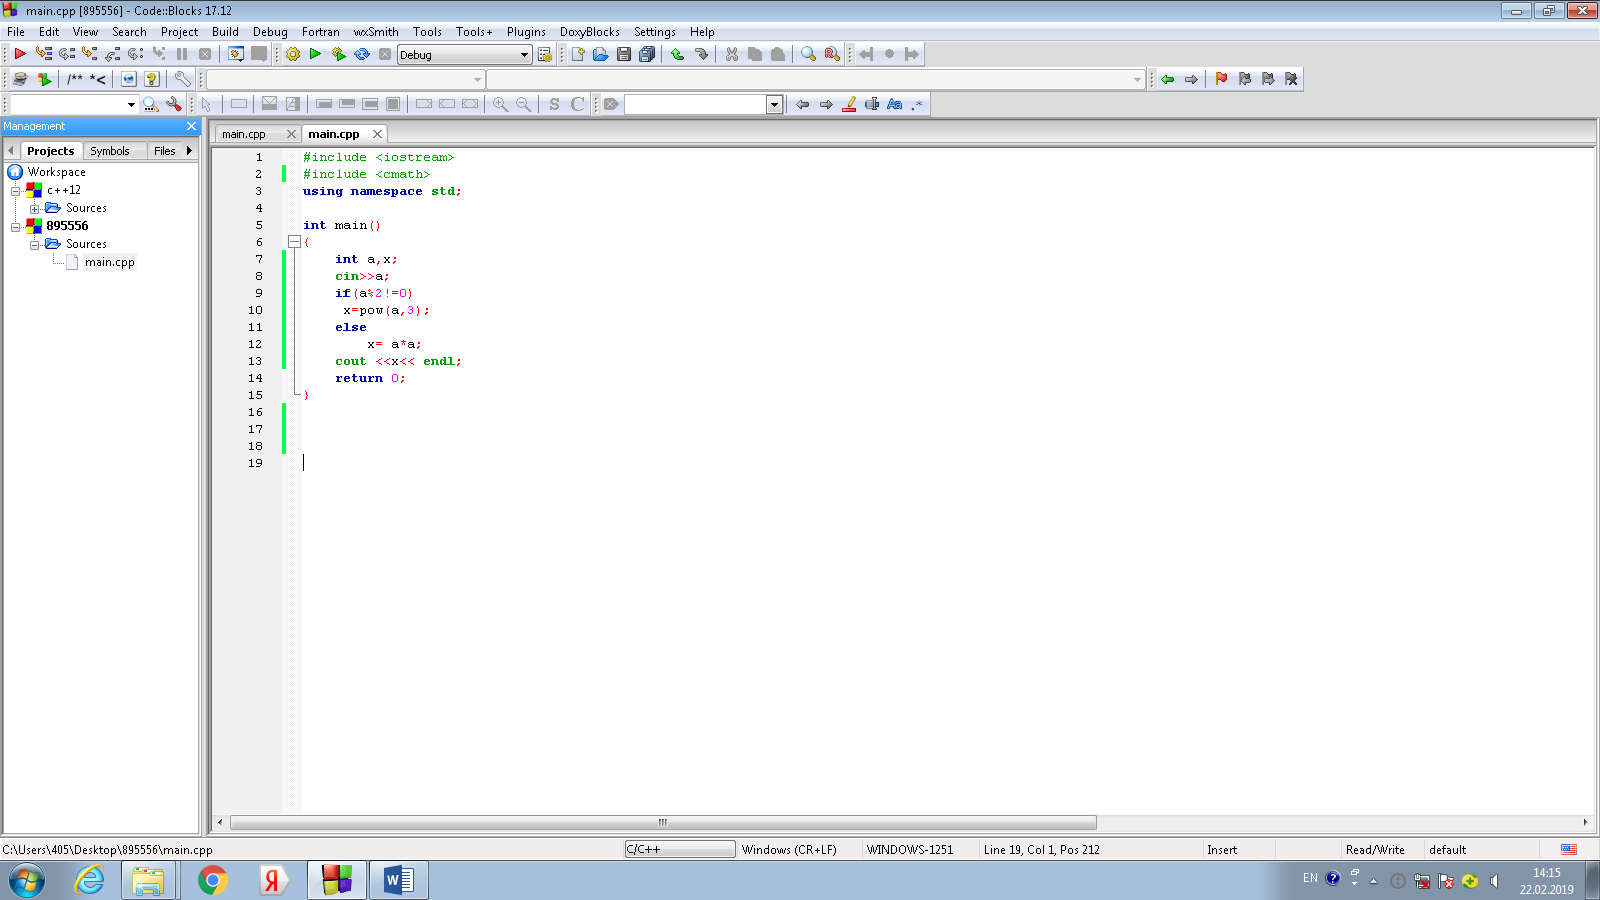Expand Sources folder under c++12 project

34,209
